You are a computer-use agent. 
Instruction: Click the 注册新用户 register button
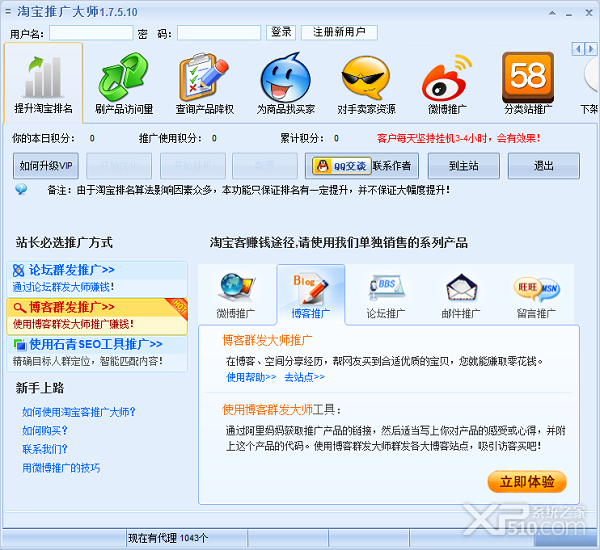point(339,32)
